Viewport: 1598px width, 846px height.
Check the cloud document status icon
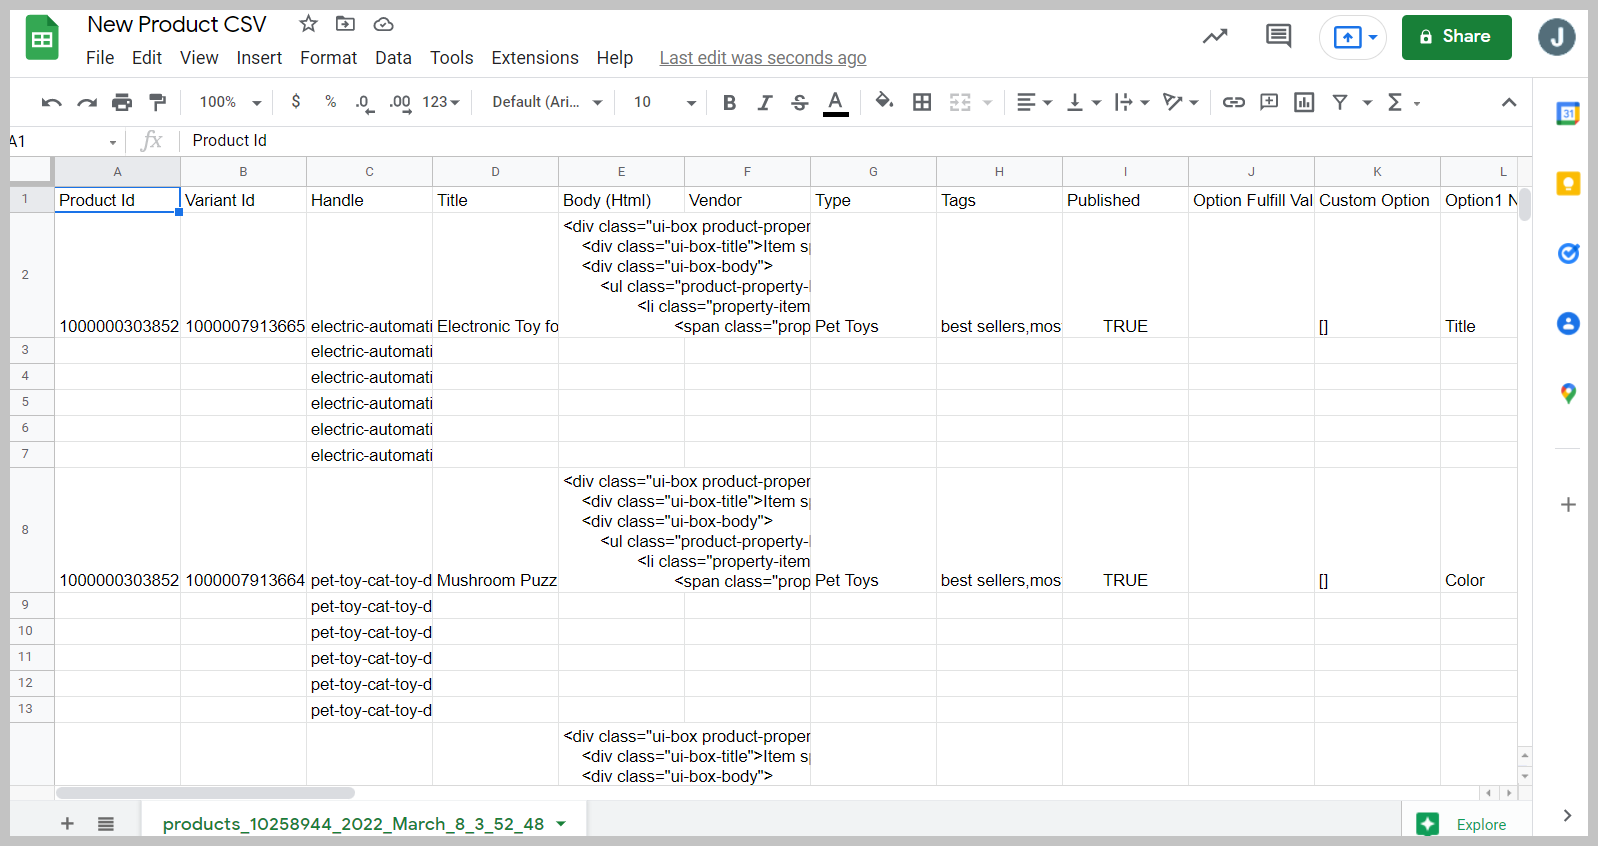[x=383, y=24]
